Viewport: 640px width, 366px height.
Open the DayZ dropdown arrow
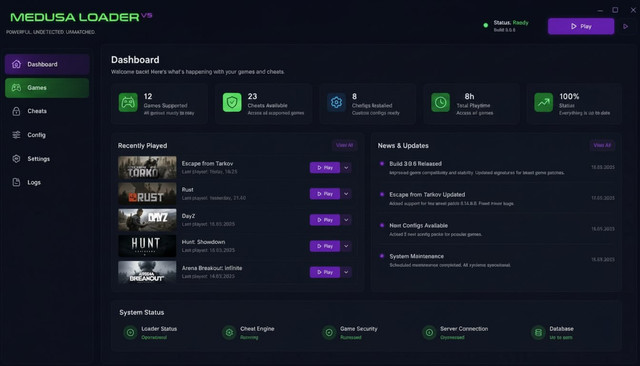[x=346, y=220]
